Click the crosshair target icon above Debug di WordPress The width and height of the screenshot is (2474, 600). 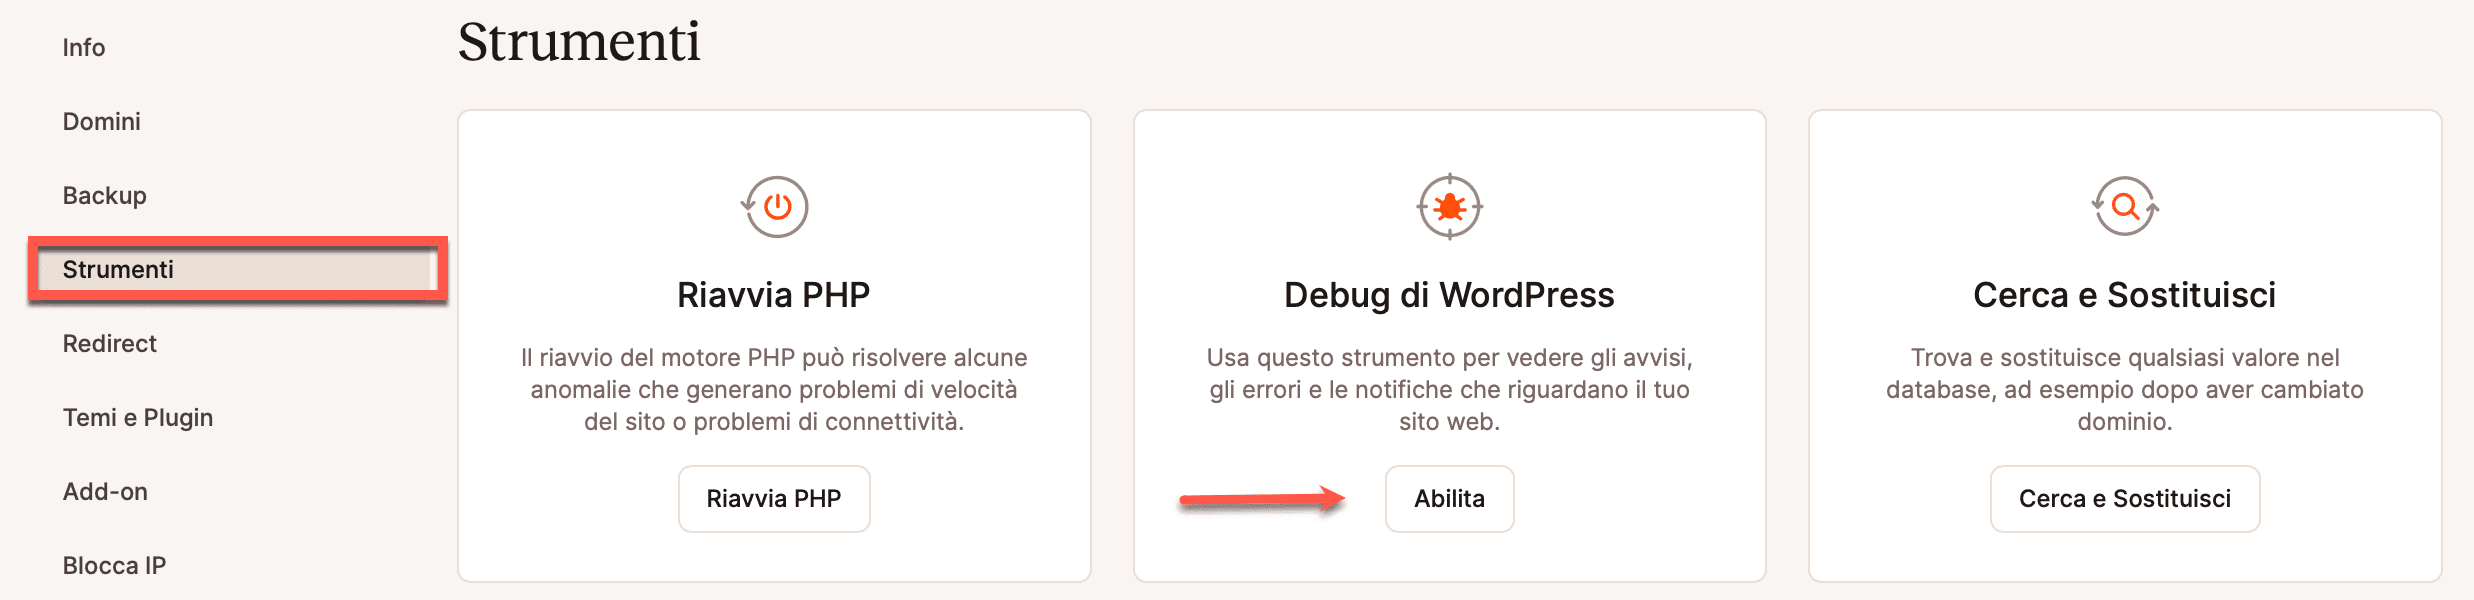(x=1450, y=205)
